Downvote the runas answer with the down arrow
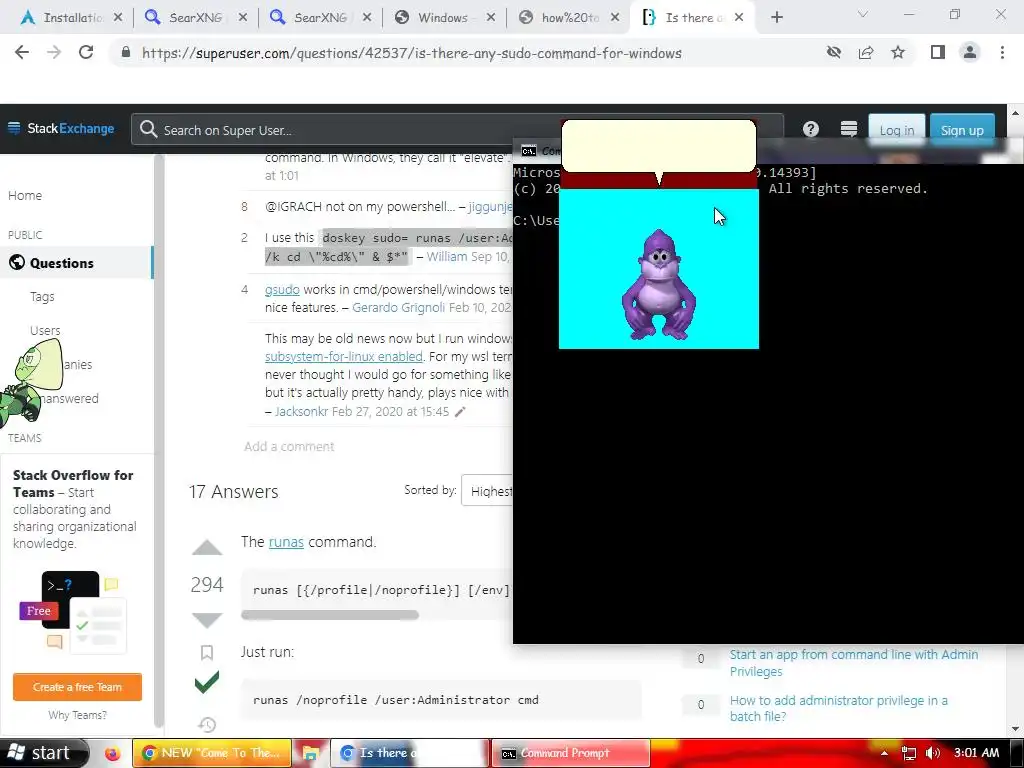The height and width of the screenshot is (768, 1024). pos(207,620)
